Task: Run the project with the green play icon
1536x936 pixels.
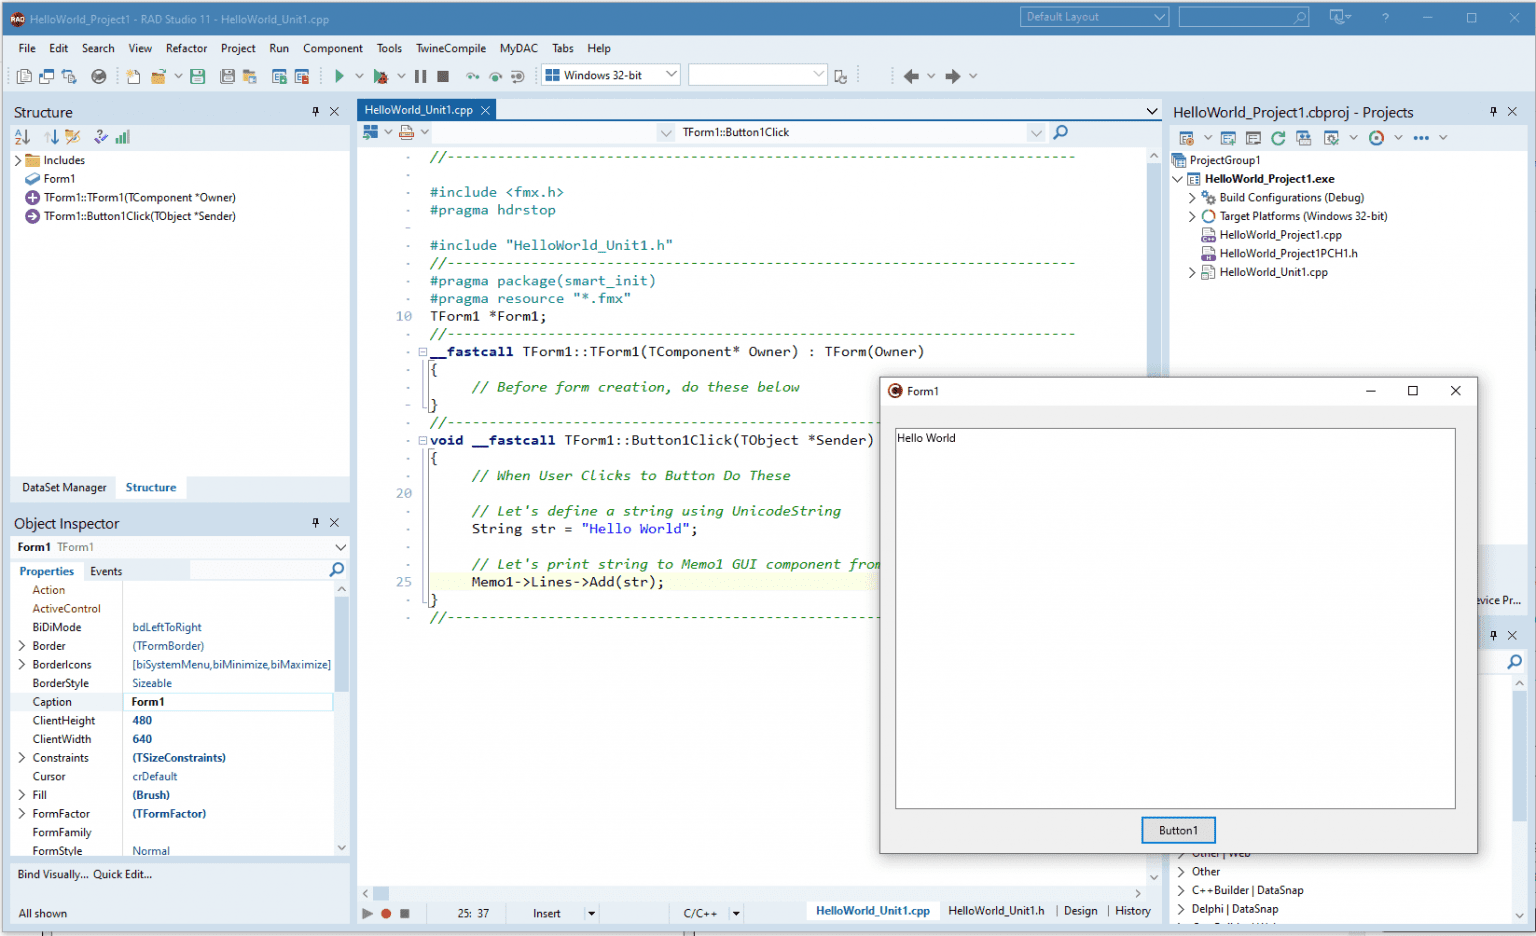Action: tap(339, 76)
